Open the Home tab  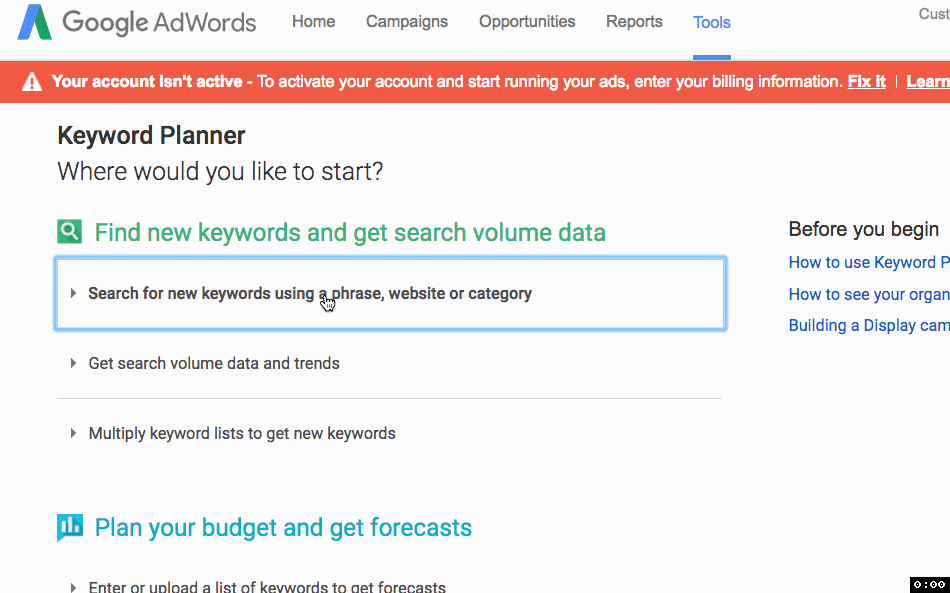(x=313, y=21)
